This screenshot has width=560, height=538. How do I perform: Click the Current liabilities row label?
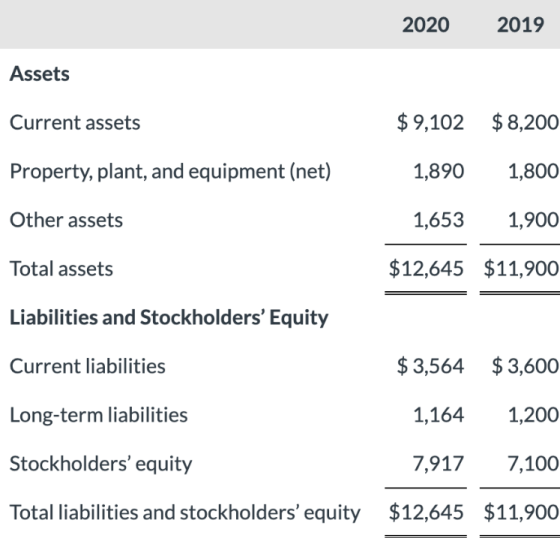[x=88, y=367]
